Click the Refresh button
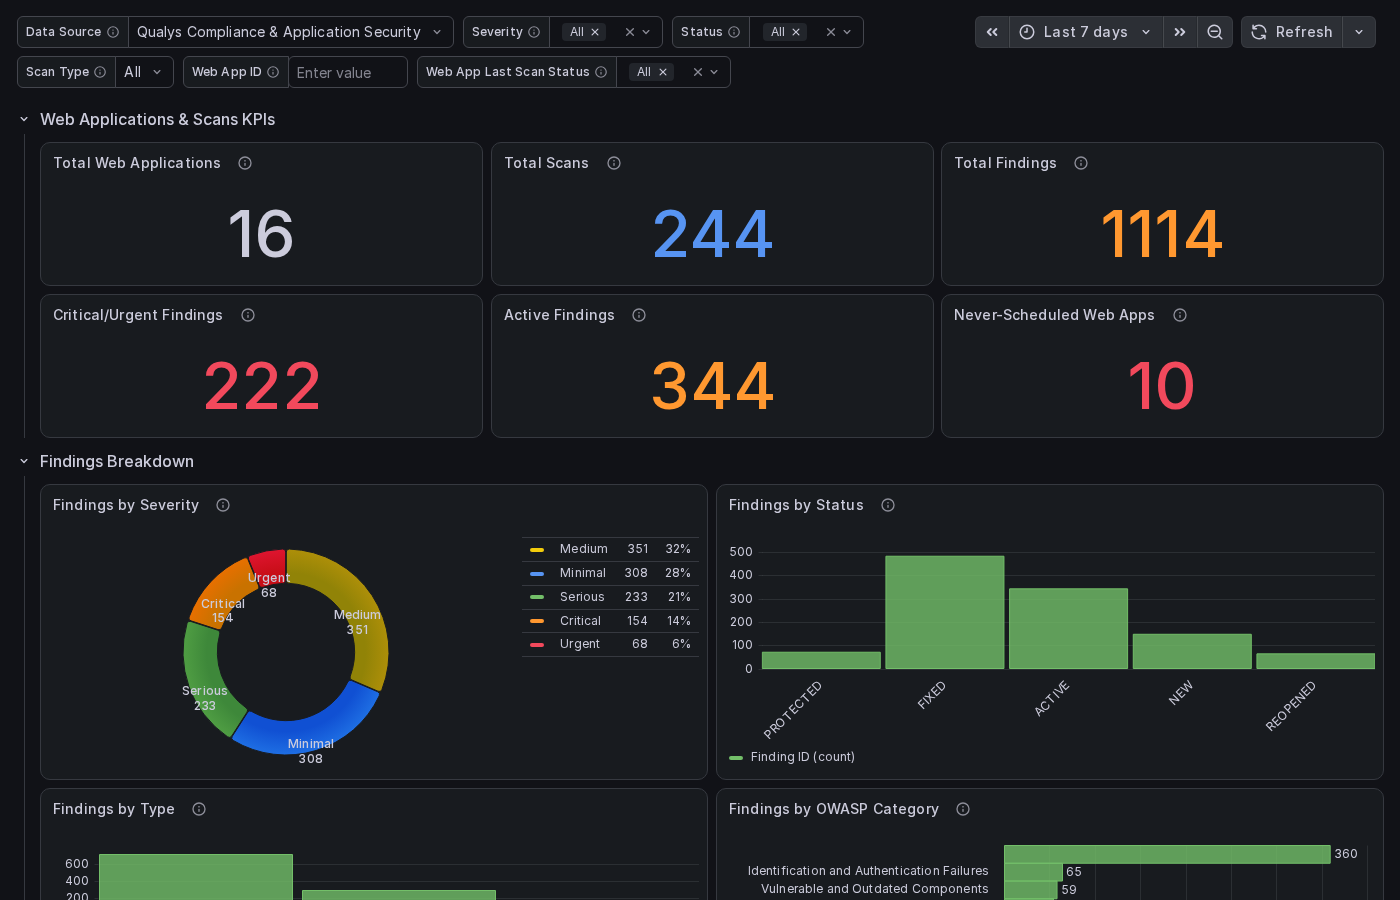The image size is (1400, 900). [x=1292, y=32]
